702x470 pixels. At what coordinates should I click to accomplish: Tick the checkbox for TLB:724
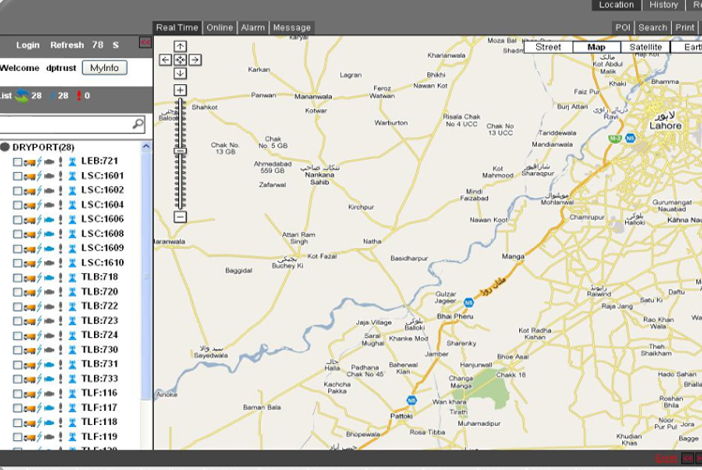click(x=17, y=335)
